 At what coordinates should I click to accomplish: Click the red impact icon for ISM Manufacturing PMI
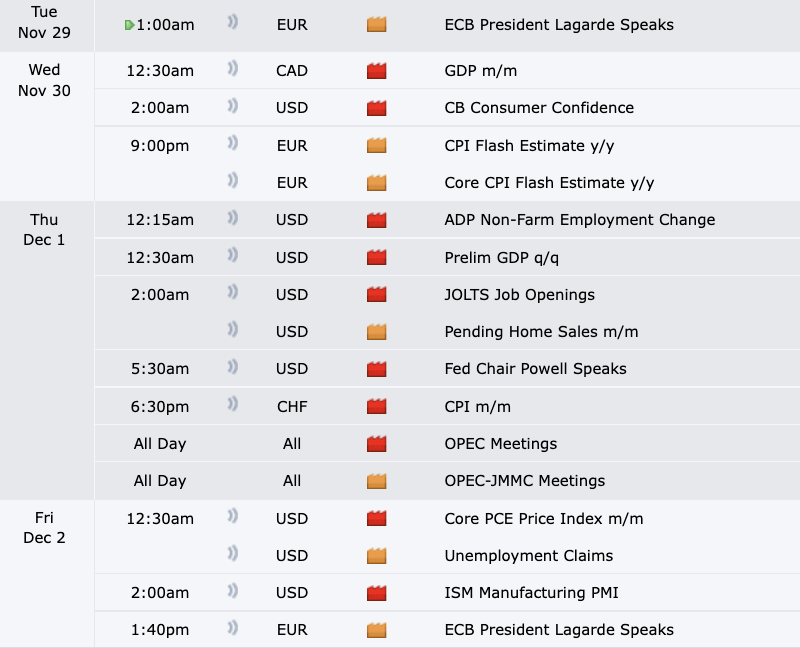(377, 593)
